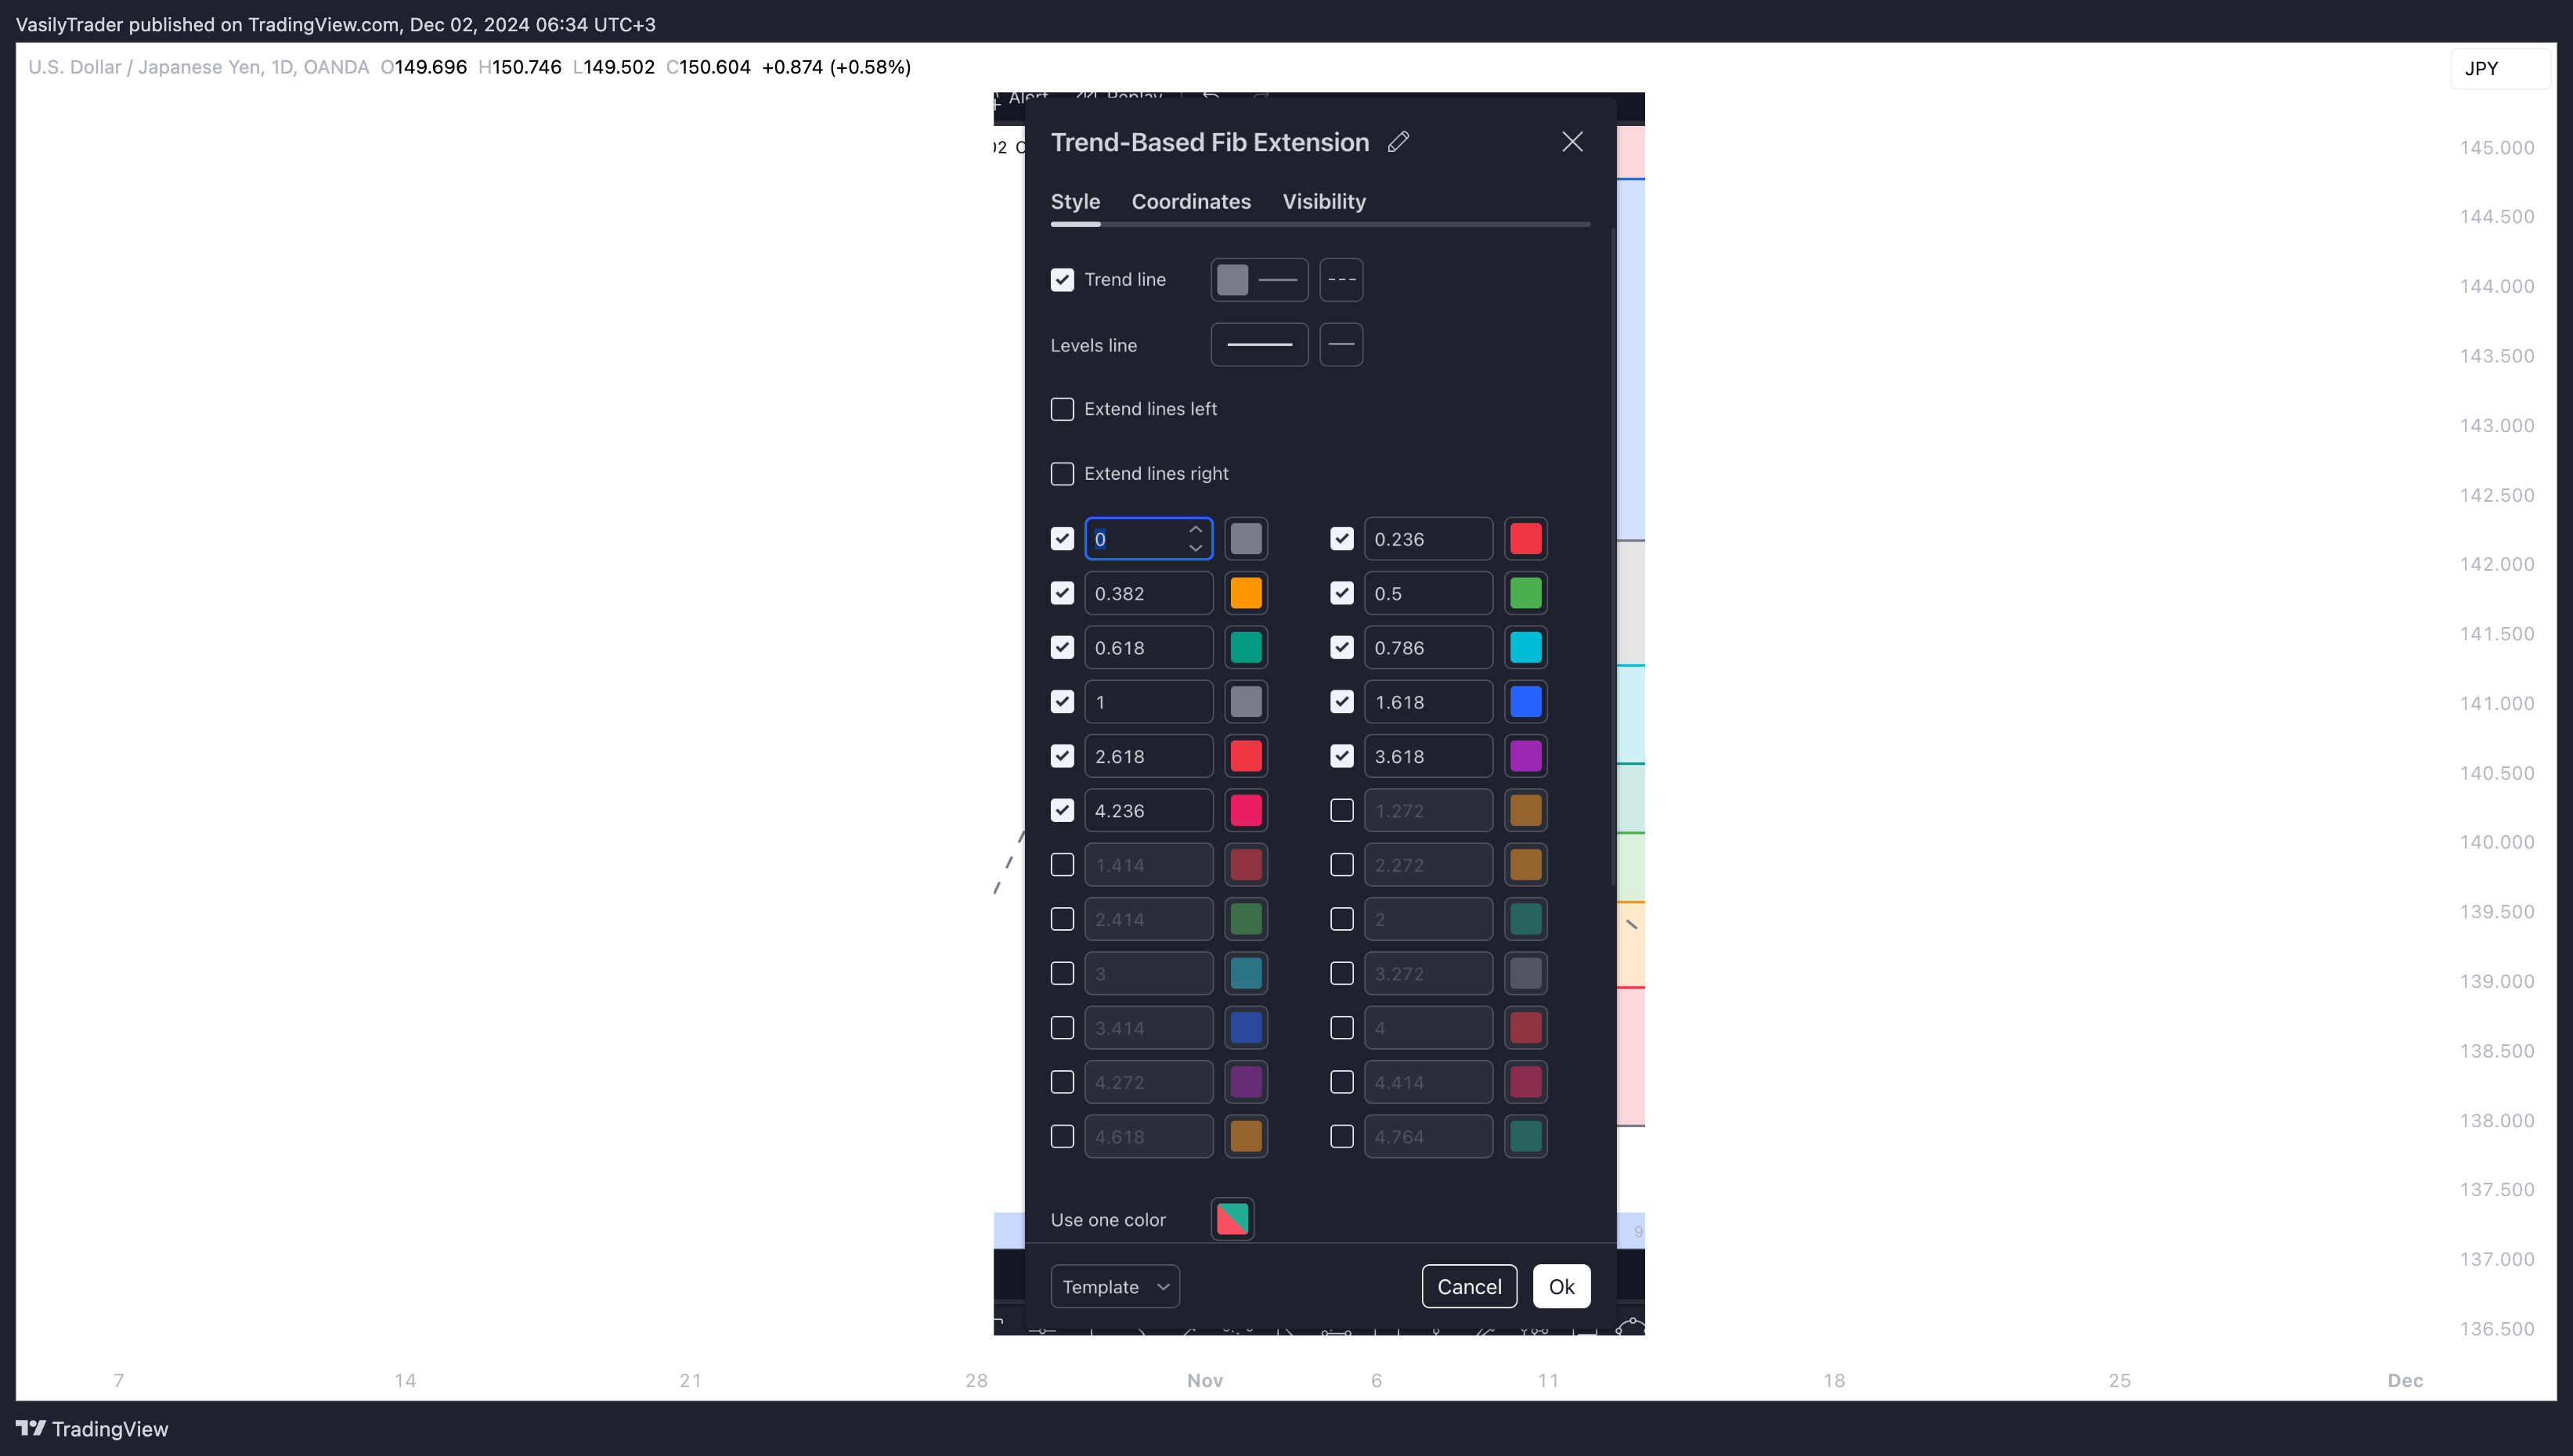The height and width of the screenshot is (1456, 2573).
Task: Close the Trend-Based Fib Extension dialog
Action: [x=1572, y=142]
